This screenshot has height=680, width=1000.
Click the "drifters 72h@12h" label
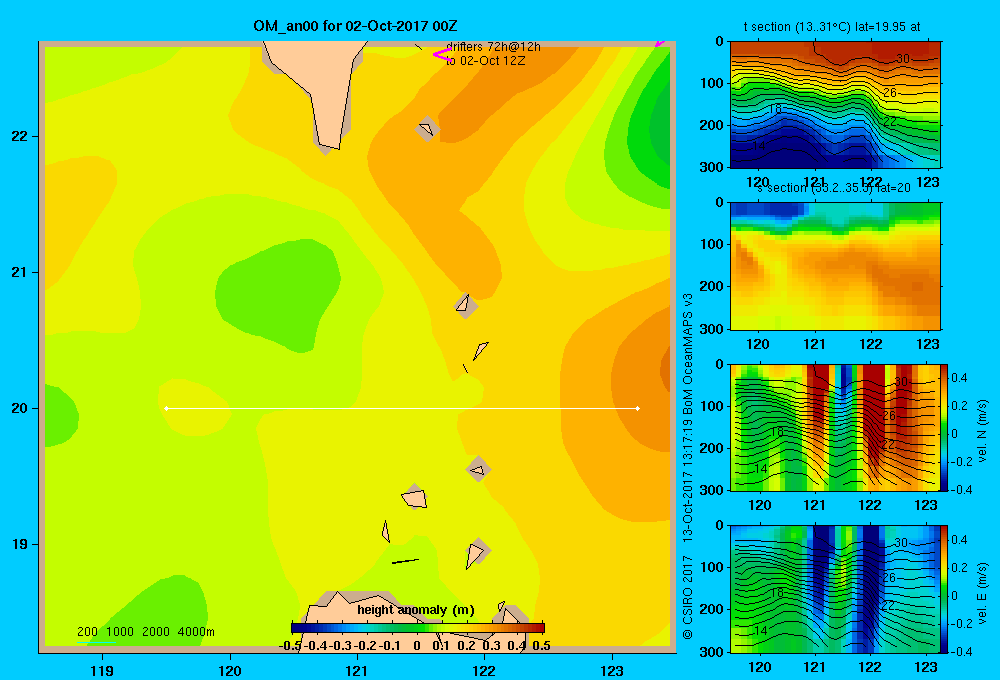493,47
